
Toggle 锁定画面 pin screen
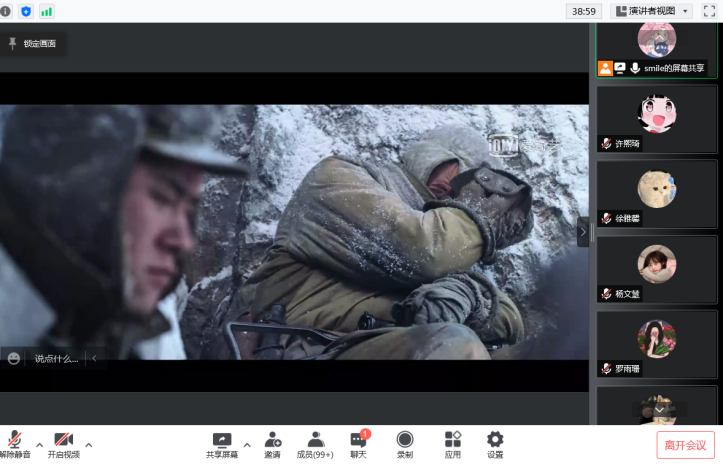pos(33,44)
